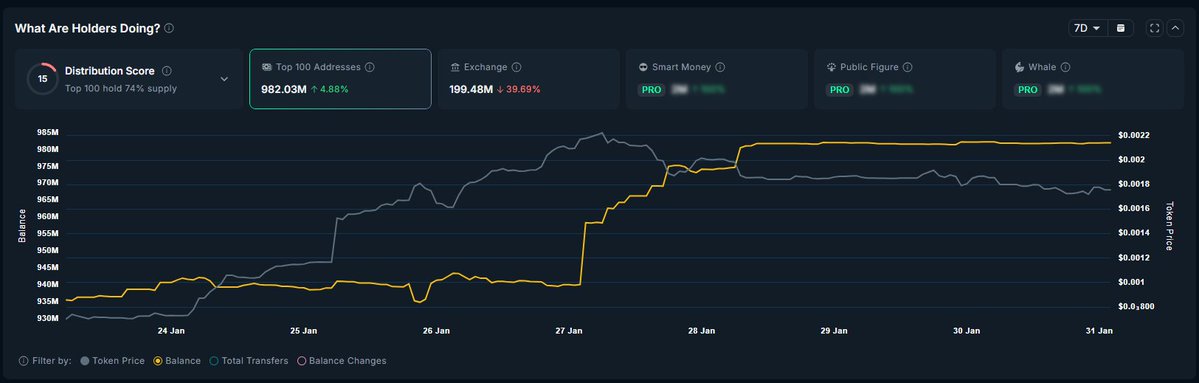Click the Filter by info icon
This screenshot has height=383, width=1199.
coord(23,361)
